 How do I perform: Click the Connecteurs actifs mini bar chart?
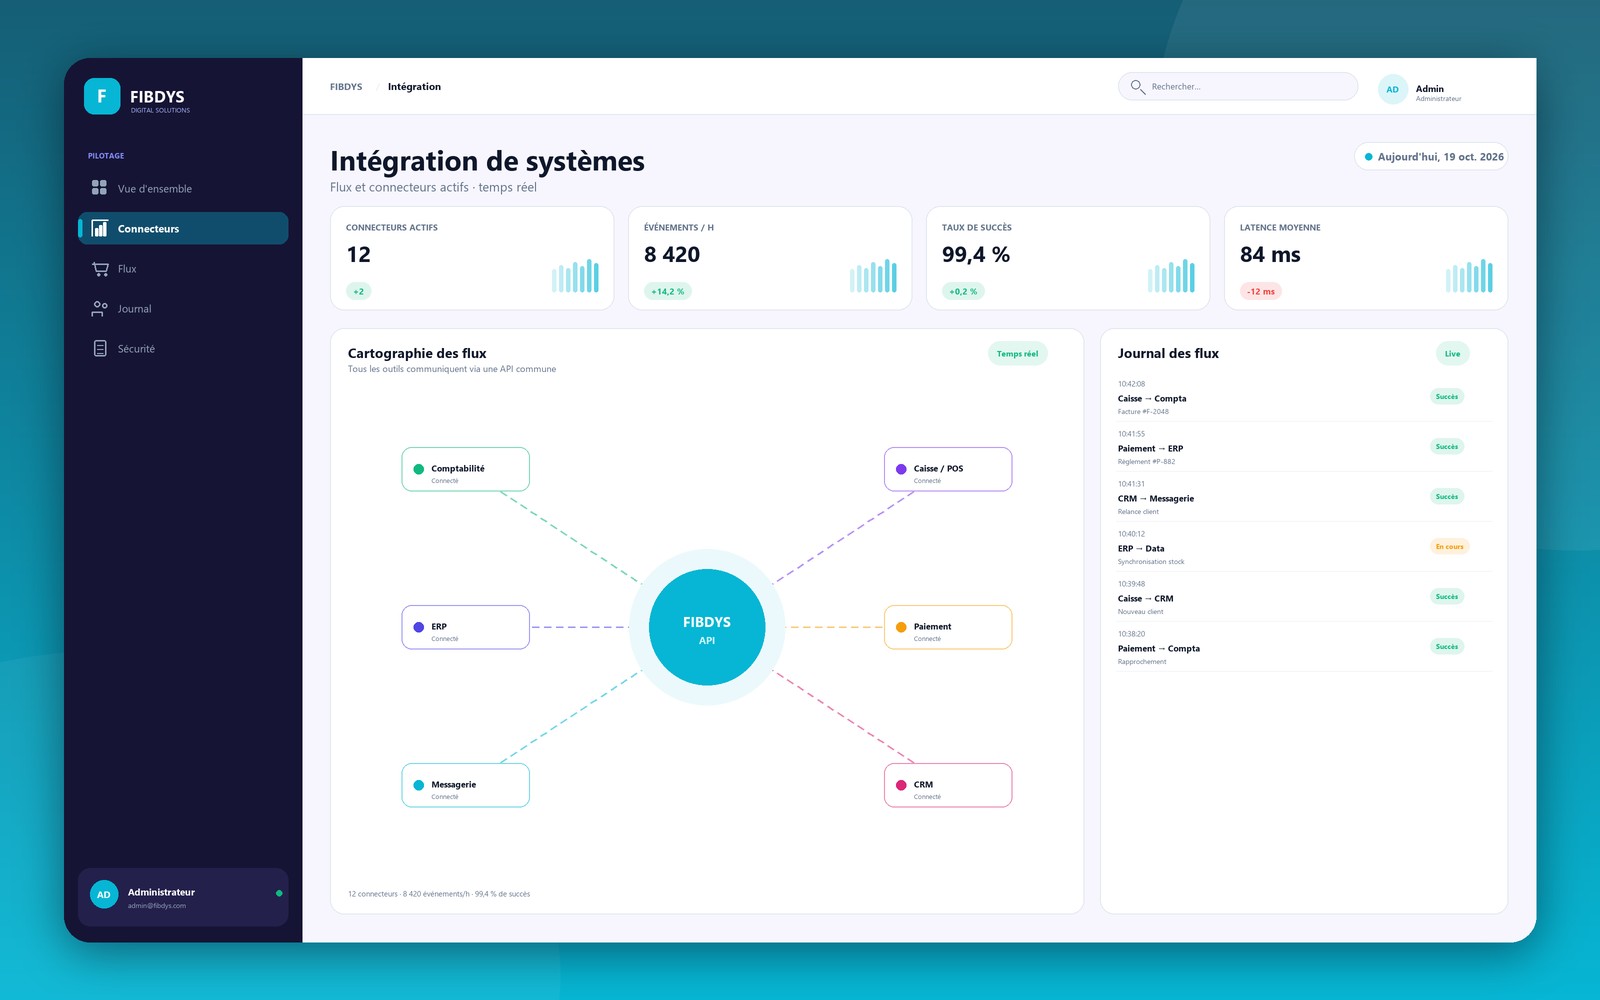(575, 275)
